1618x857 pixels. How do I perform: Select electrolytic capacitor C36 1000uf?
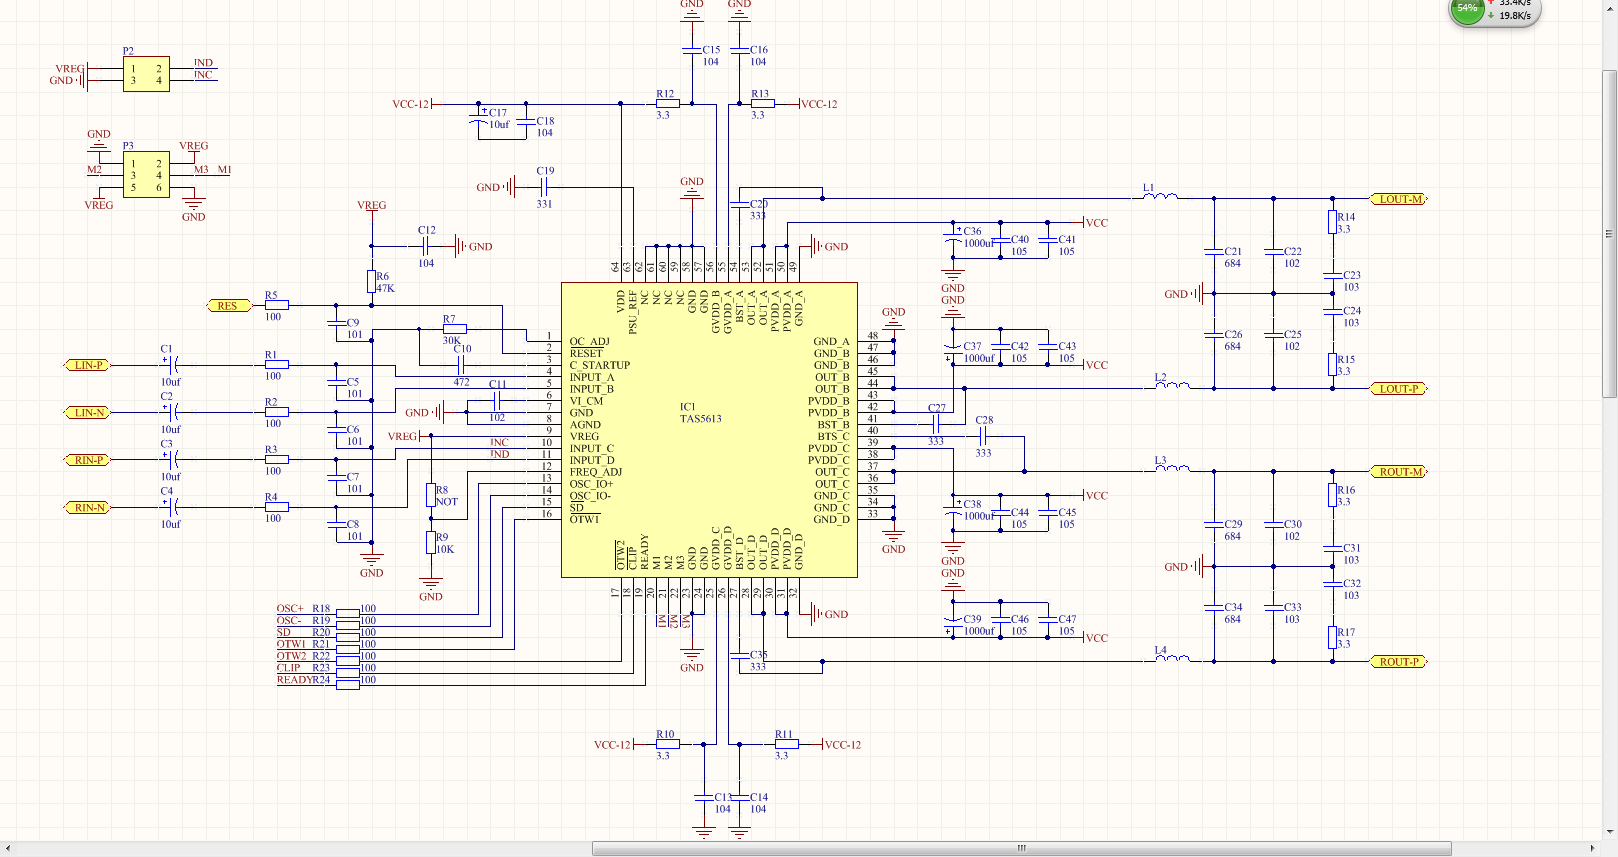(952, 237)
